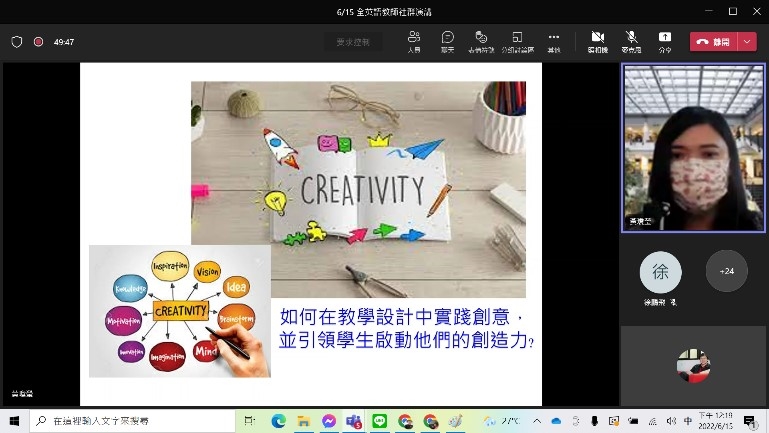The width and height of the screenshot is (769, 433).
Task: Open the Share content tray
Action: 665,41
